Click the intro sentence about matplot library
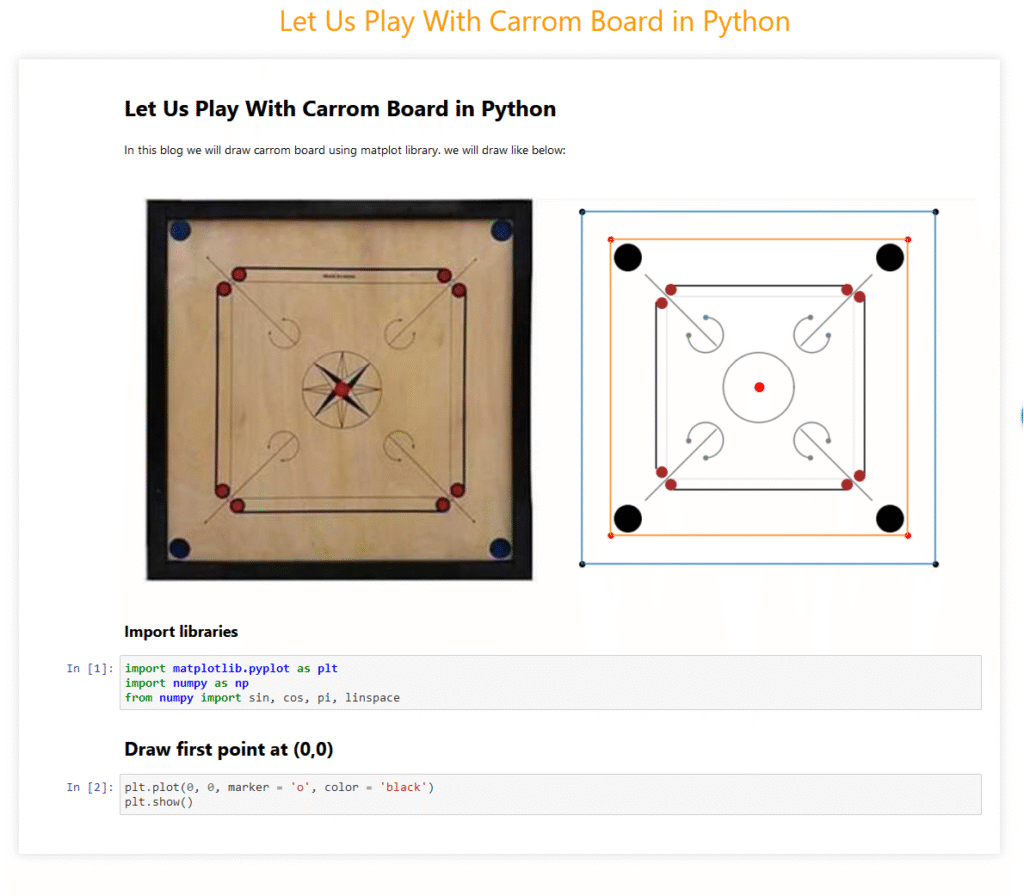 [x=344, y=150]
